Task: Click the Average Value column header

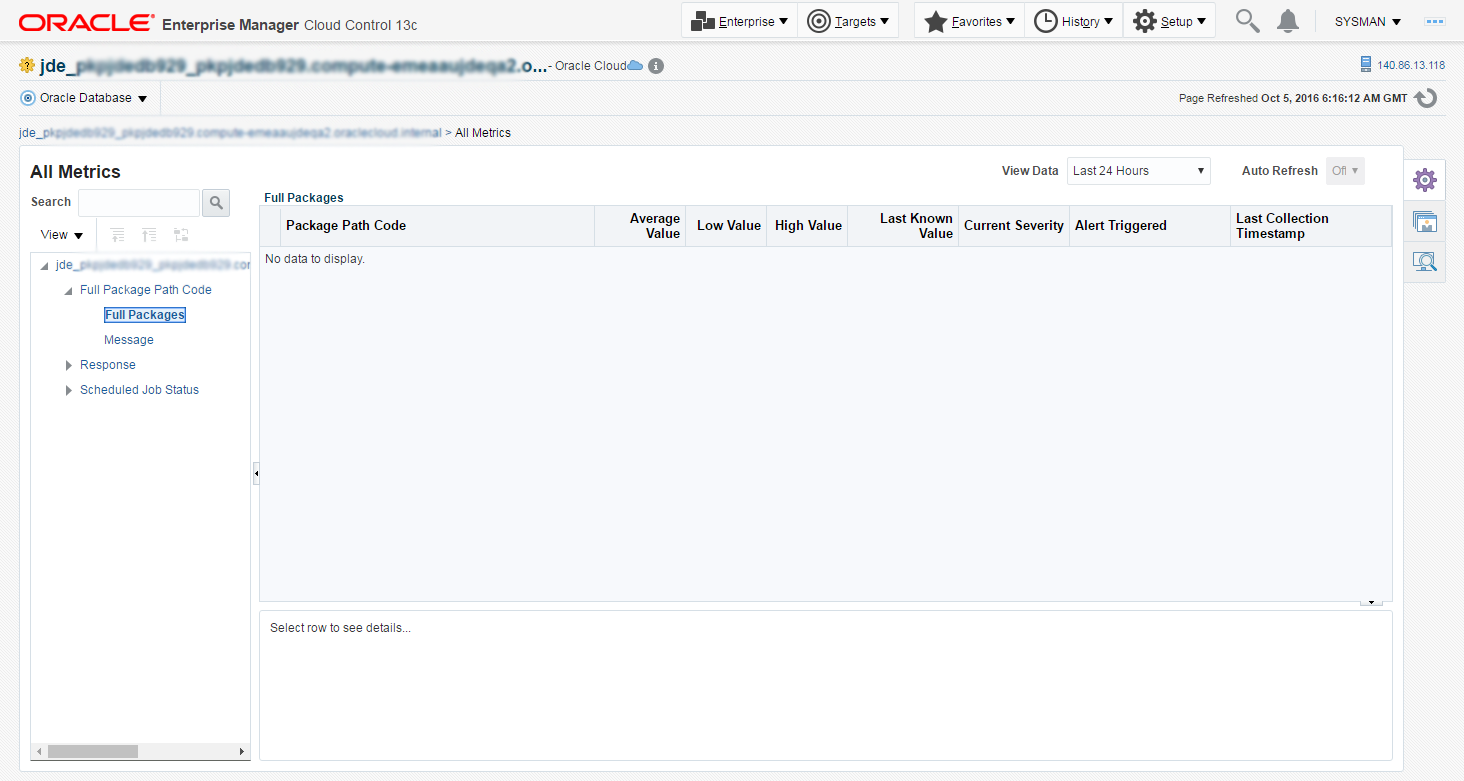Action: coord(640,226)
